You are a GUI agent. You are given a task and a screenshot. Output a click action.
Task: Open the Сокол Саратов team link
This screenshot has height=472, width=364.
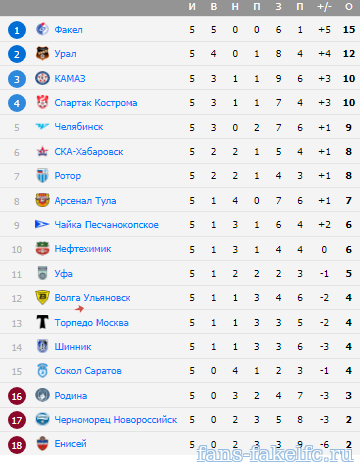click(x=88, y=371)
